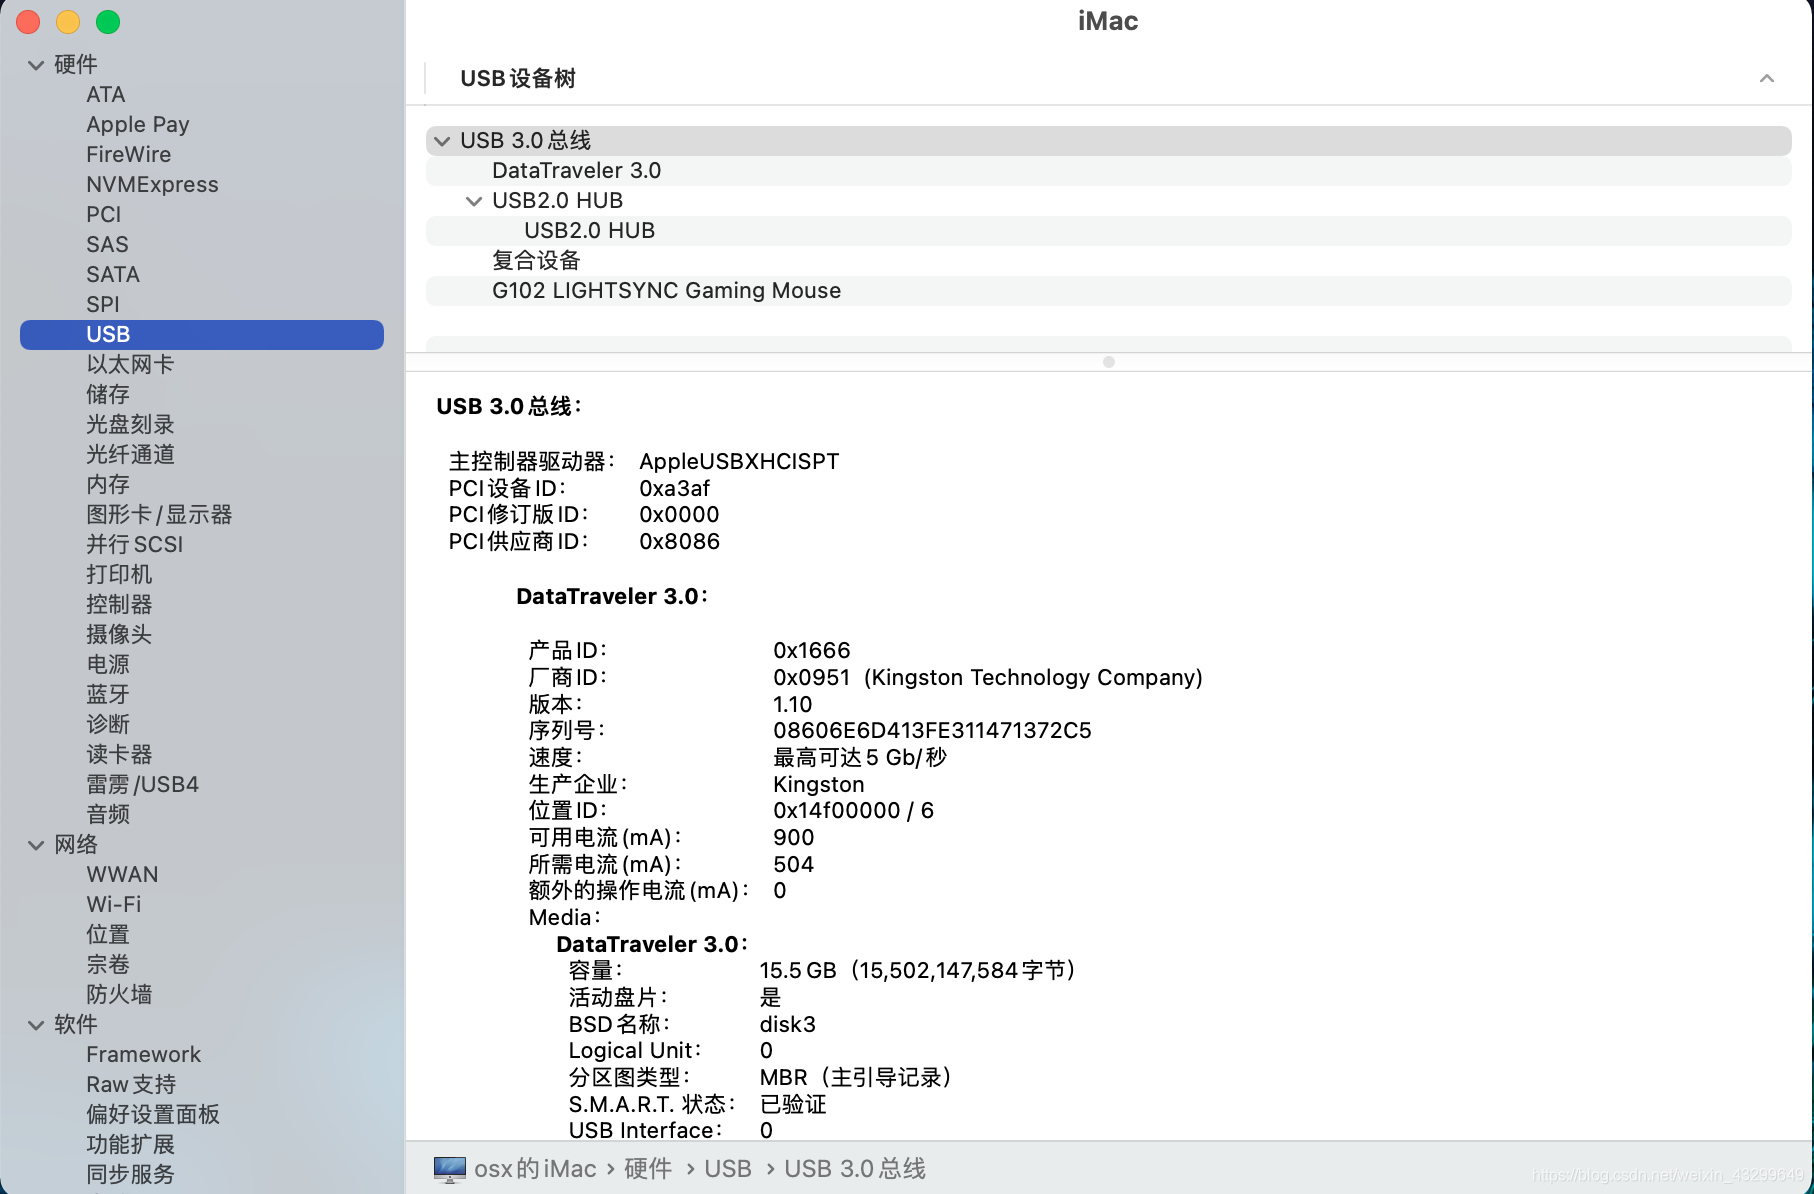
Task: Select 音频 in the sidebar
Action: pos(108,815)
